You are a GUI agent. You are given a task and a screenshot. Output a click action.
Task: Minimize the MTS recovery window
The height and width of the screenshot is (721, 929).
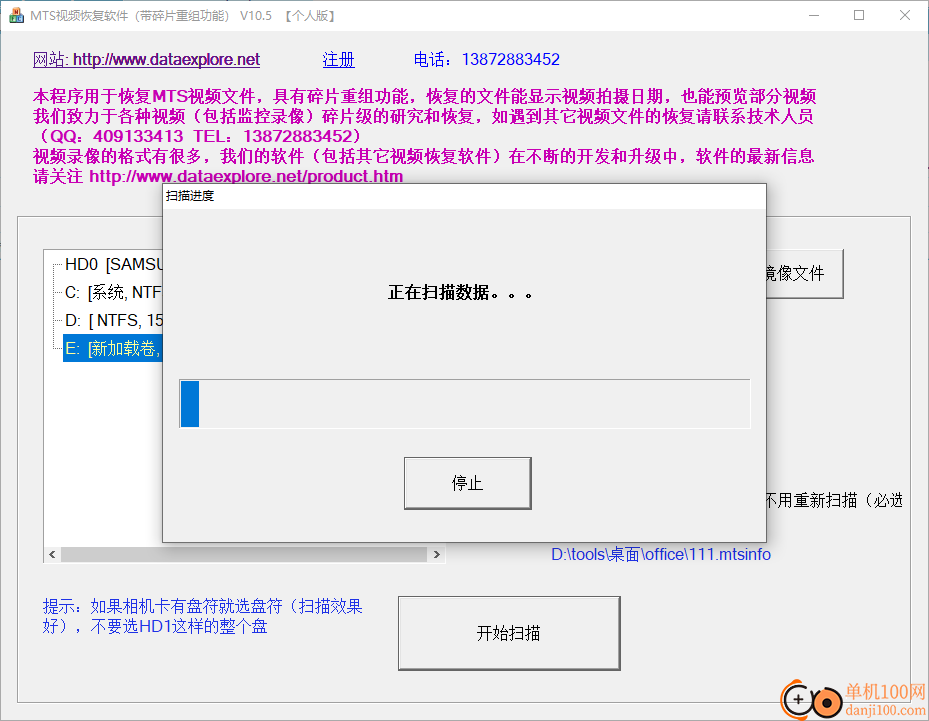(x=814, y=15)
